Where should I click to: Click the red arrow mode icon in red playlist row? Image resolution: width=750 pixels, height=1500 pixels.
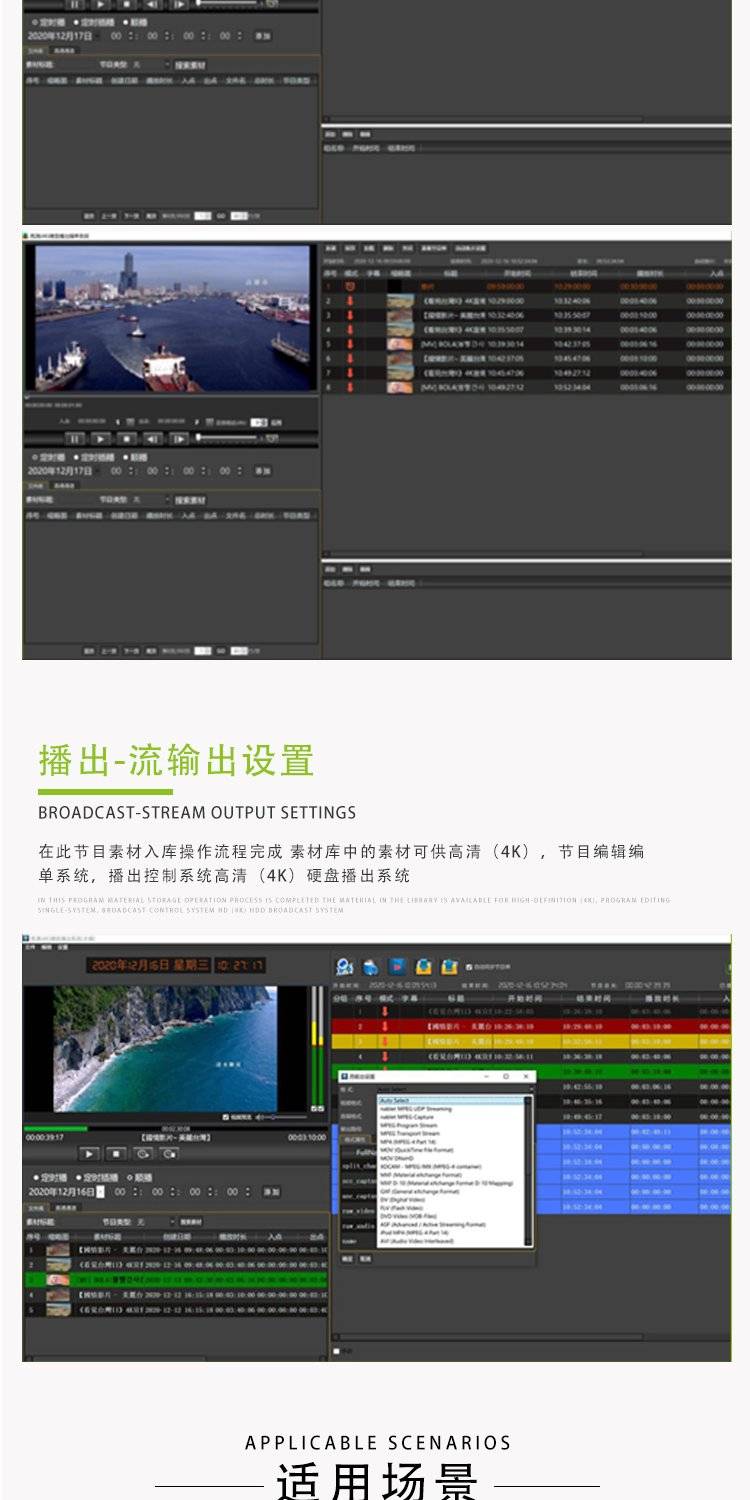pos(385,1026)
